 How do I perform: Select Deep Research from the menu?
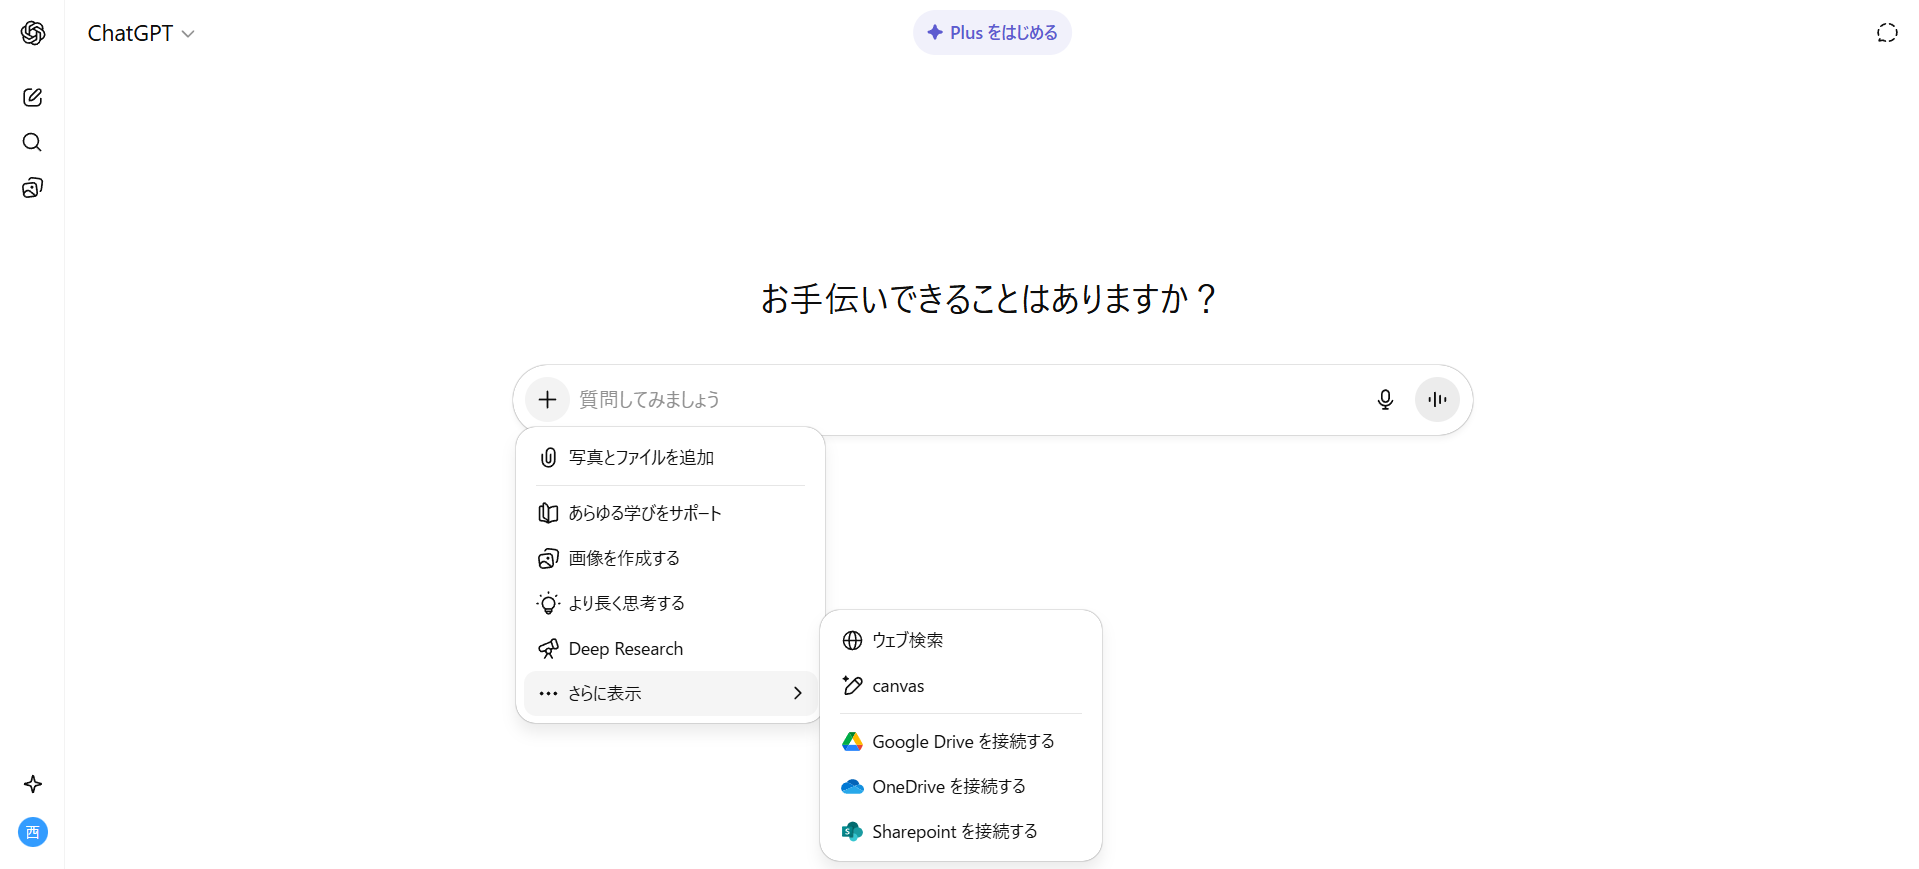point(625,649)
